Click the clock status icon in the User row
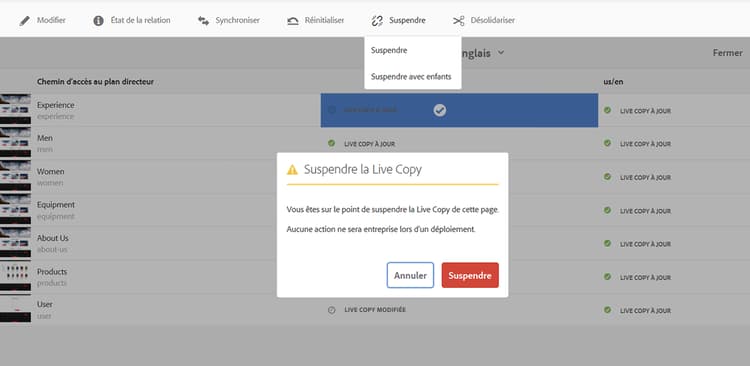Viewport: 750px width, 366px height. point(331,310)
